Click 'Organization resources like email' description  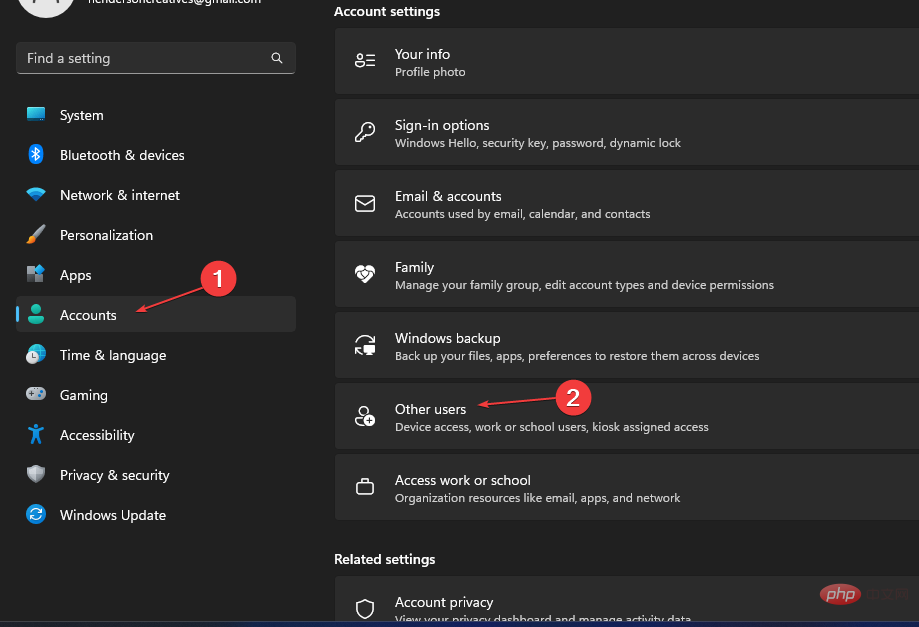tap(537, 497)
